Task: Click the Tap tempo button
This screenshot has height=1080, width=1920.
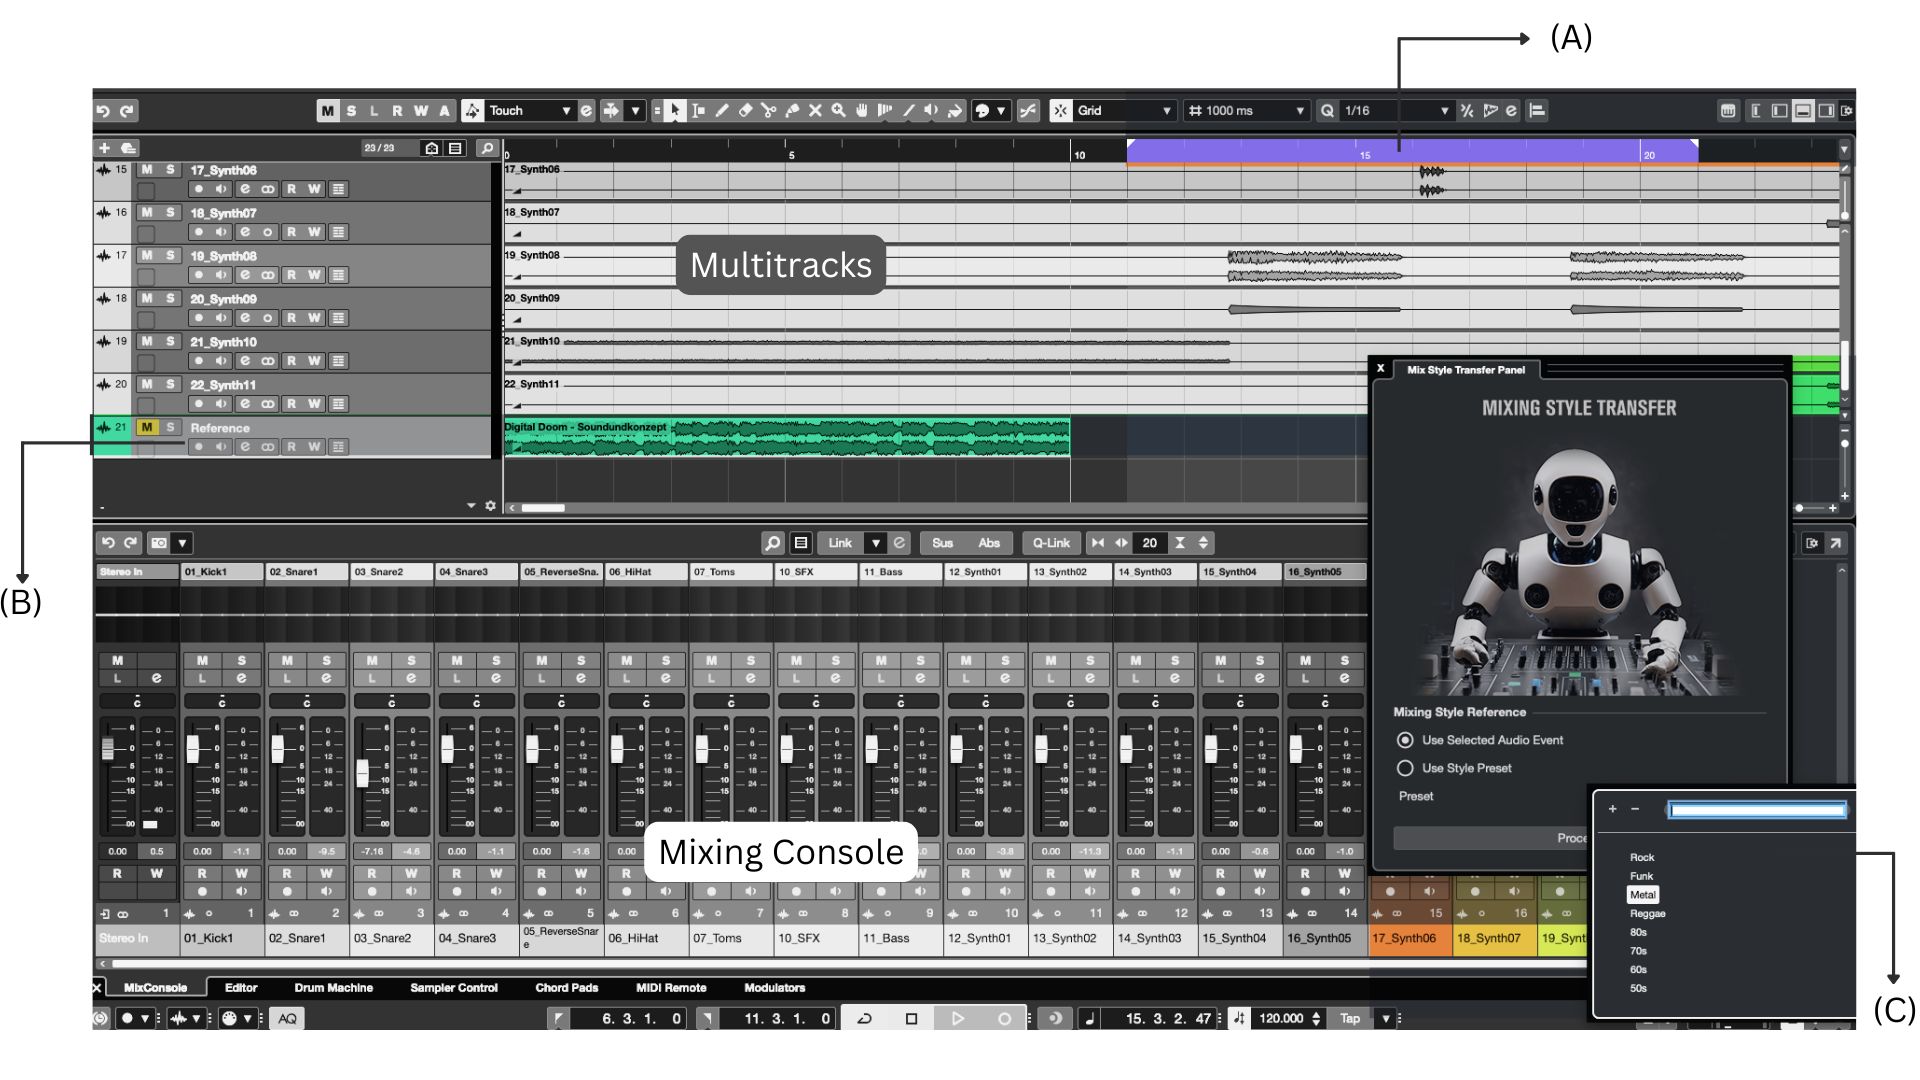Action: pos(1350,1019)
